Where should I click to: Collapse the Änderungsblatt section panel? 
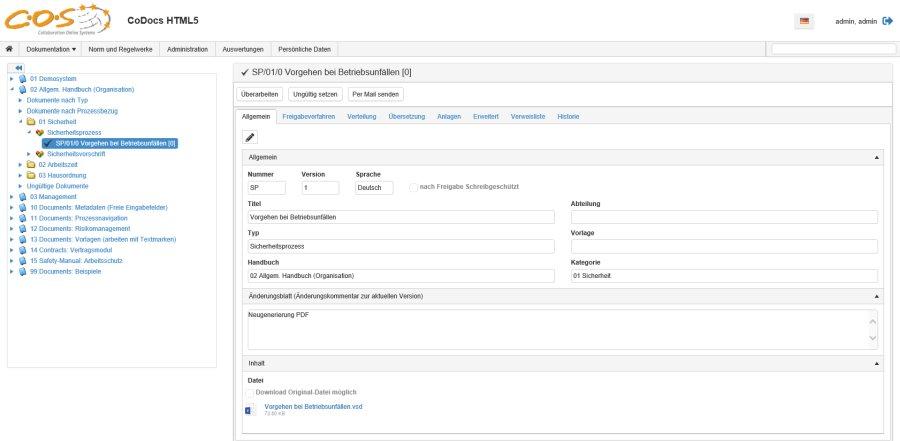(x=877, y=297)
